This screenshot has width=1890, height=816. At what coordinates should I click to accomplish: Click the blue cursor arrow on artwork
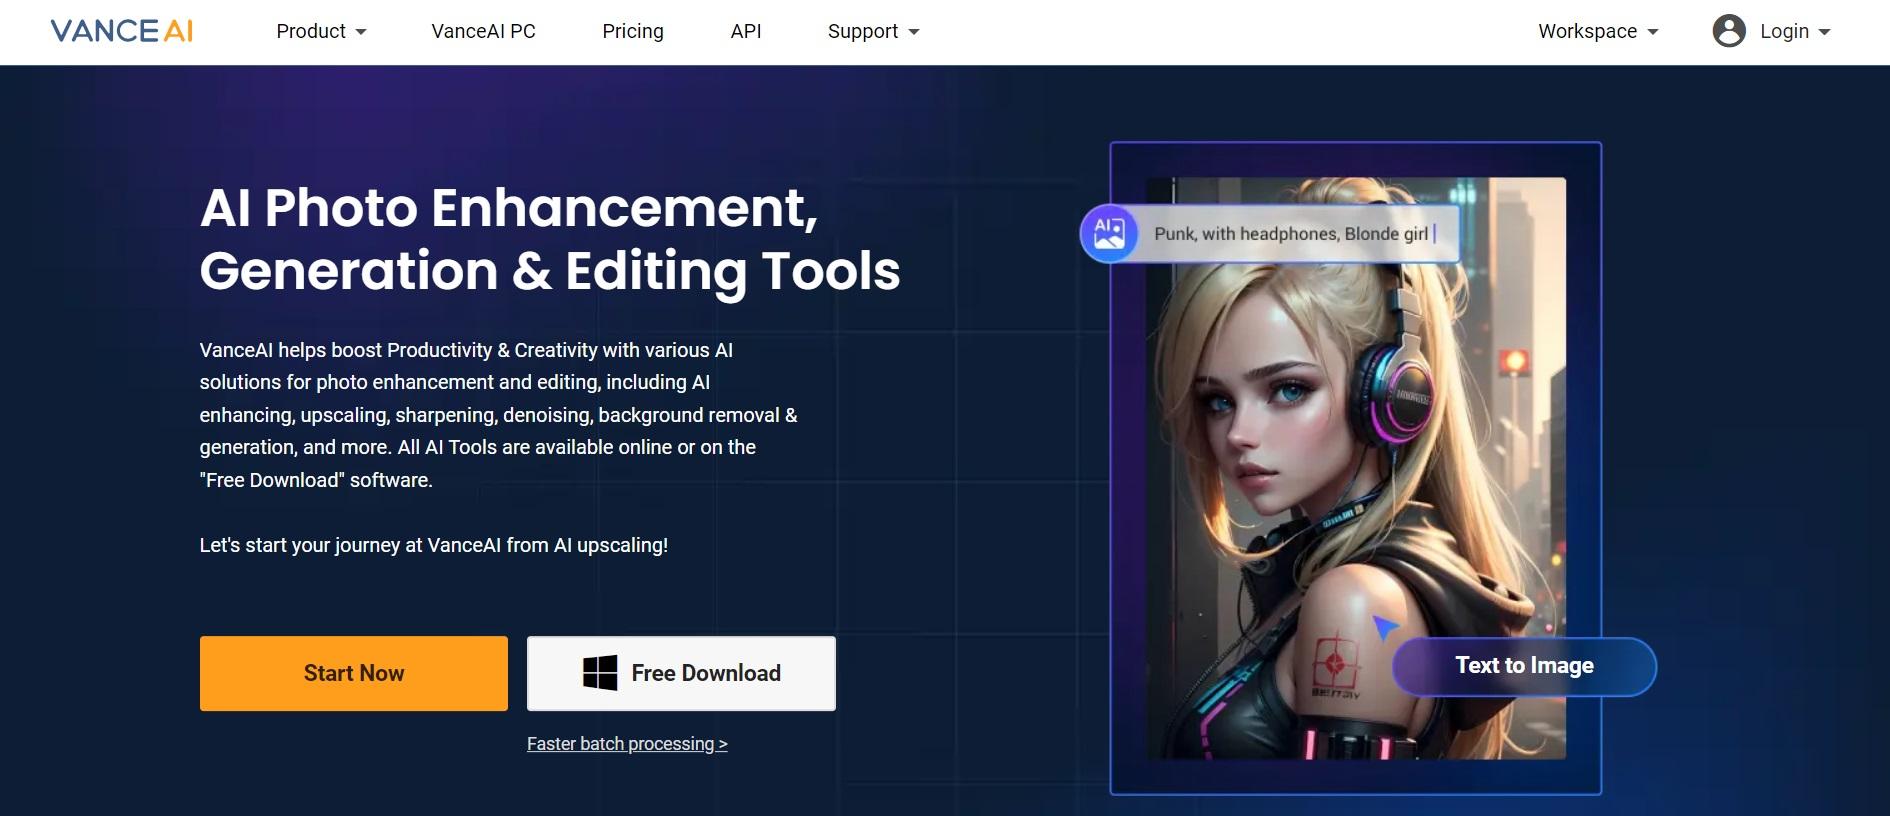(1384, 627)
